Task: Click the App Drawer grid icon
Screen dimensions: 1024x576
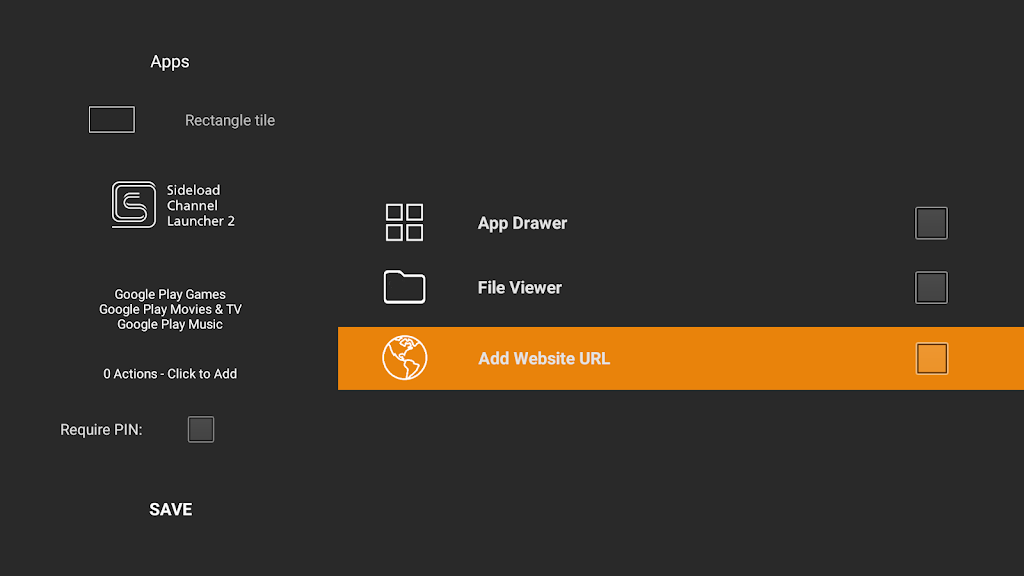Action: click(404, 223)
